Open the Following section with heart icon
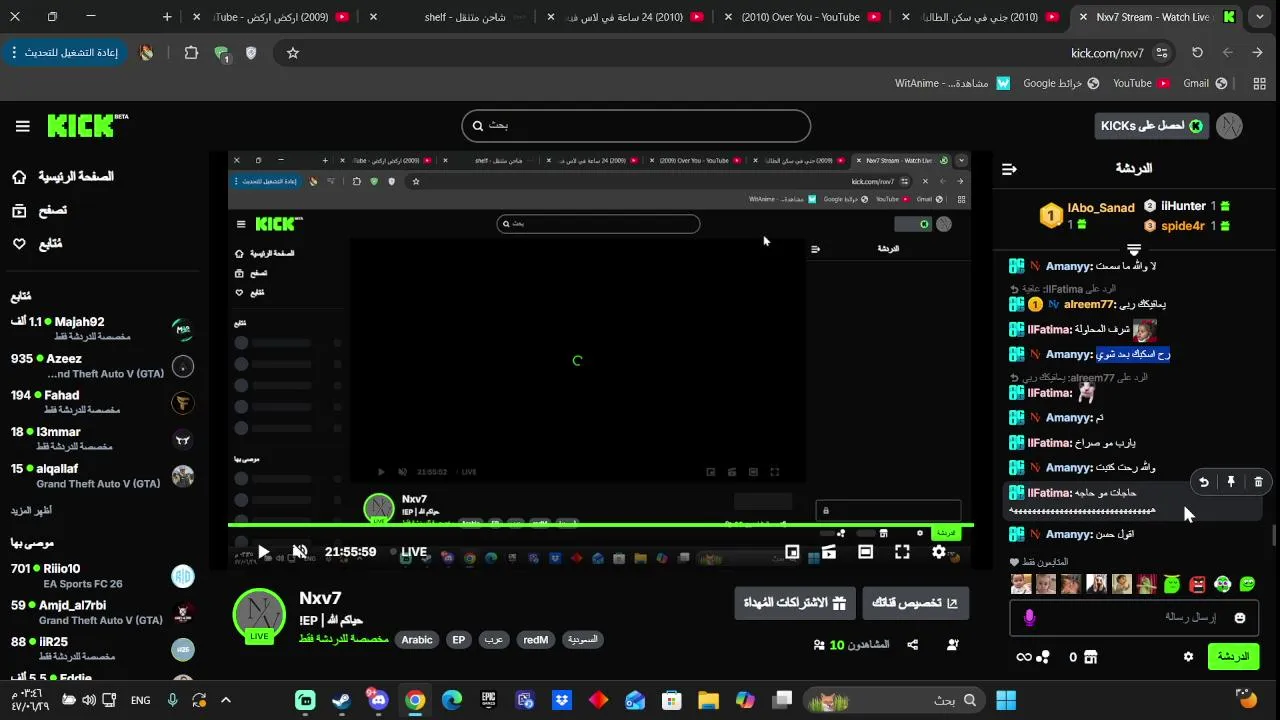This screenshot has height=720, width=1280. (x=36, y=244)
